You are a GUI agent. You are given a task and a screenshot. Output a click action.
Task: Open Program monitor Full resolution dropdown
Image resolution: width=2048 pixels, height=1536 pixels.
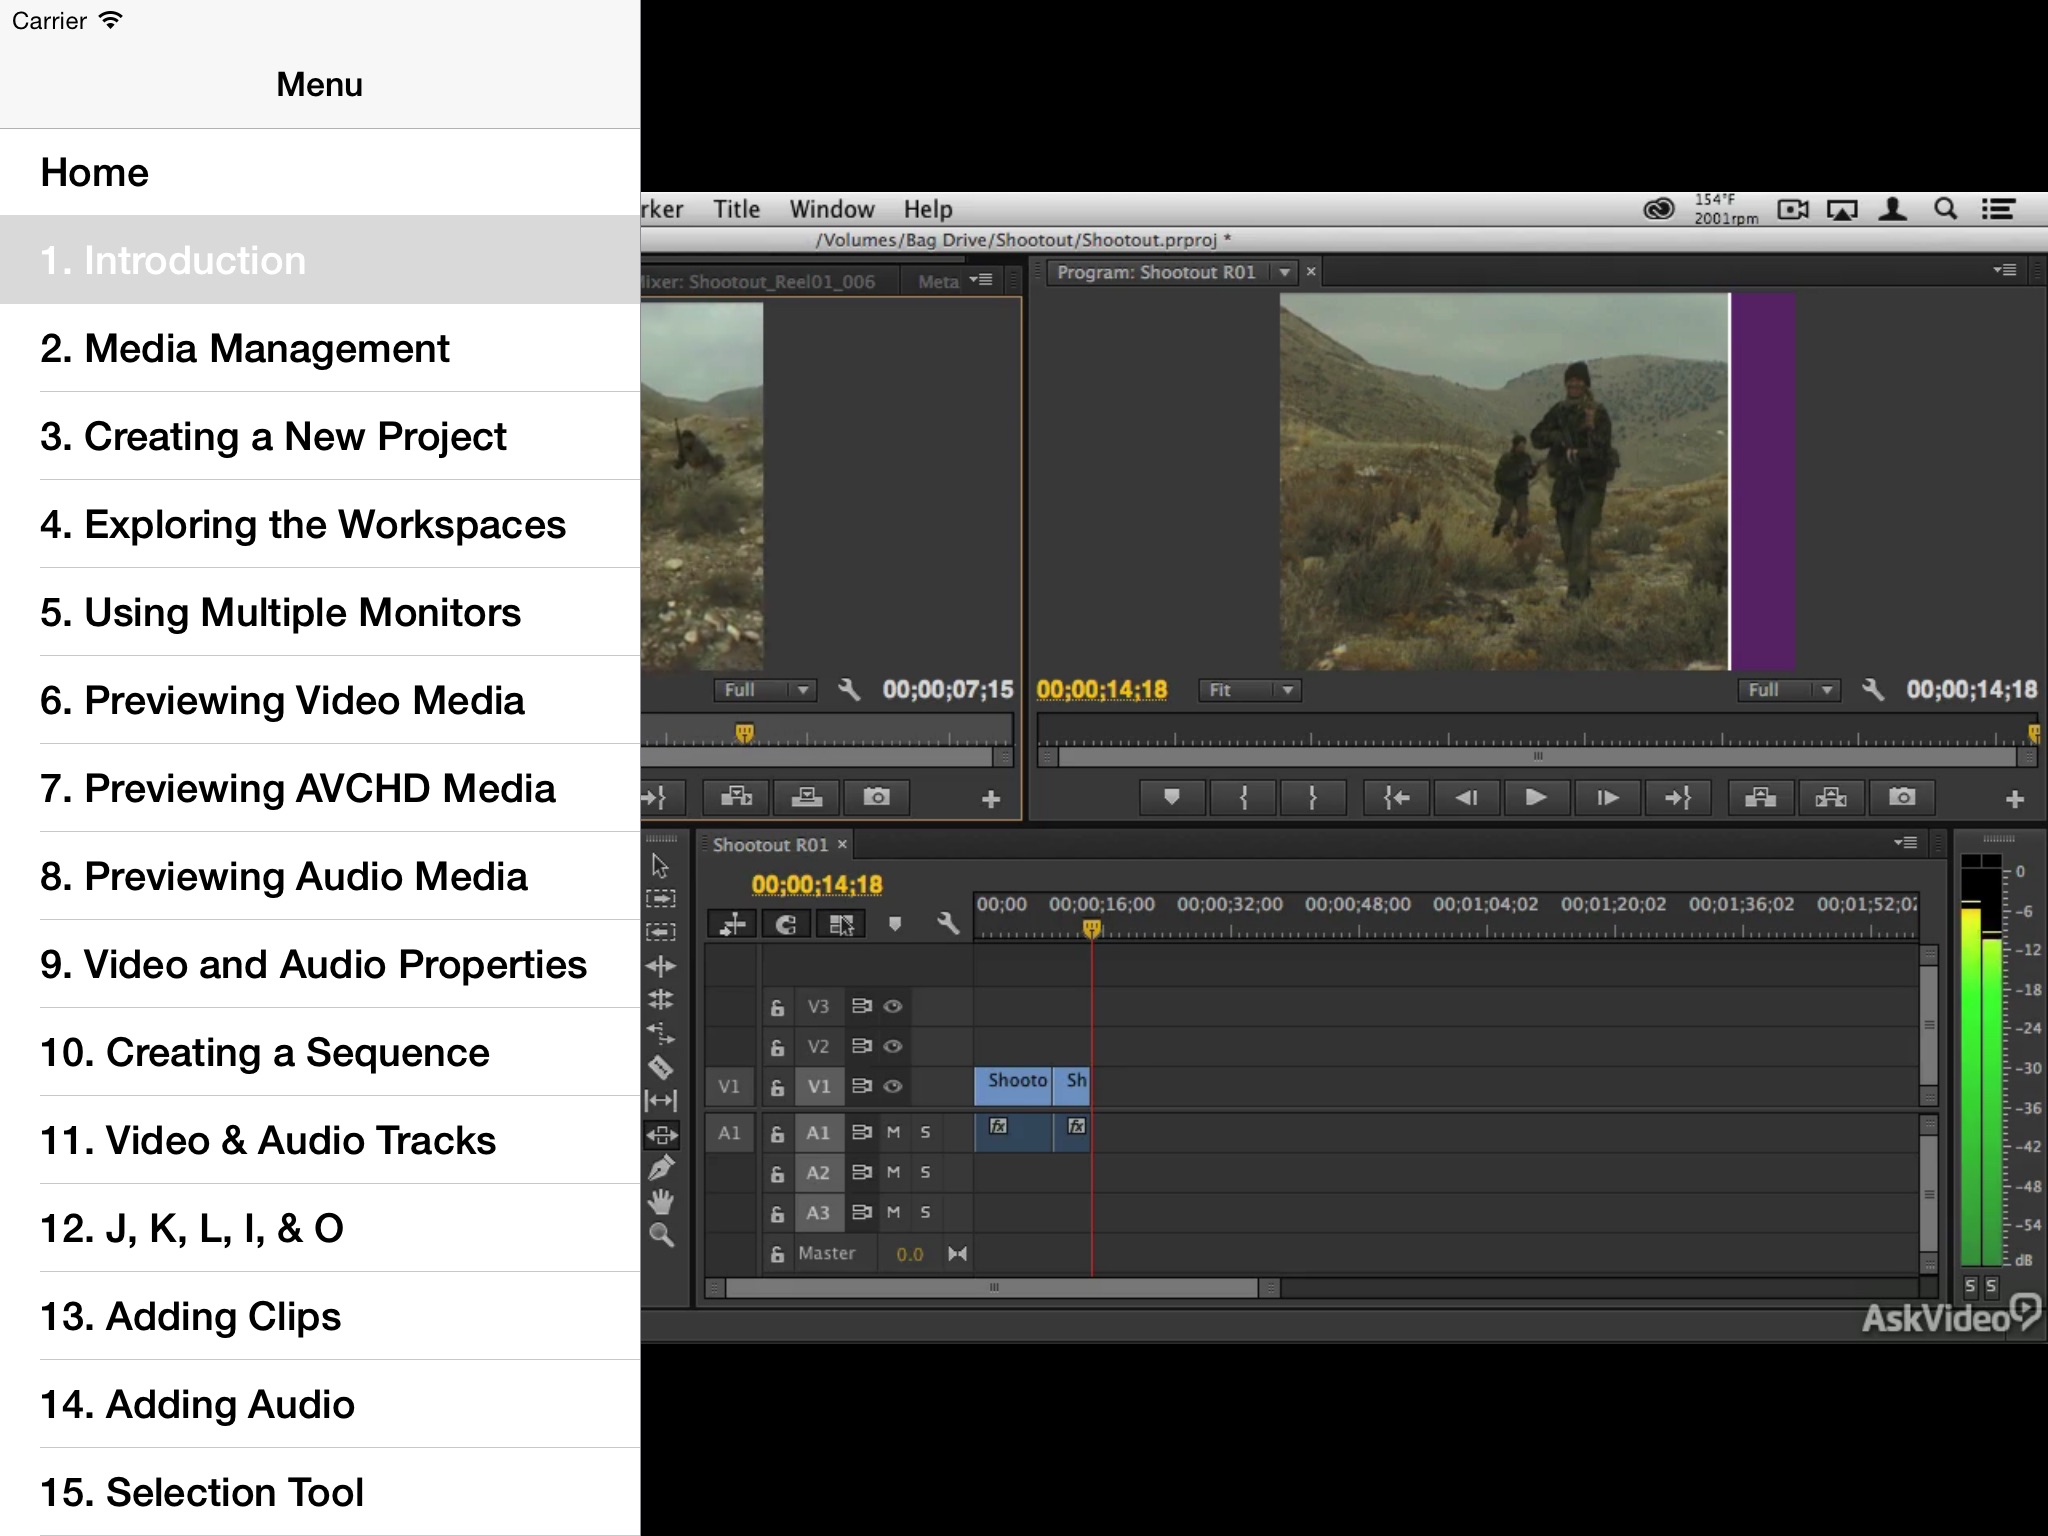point(1789,690)
